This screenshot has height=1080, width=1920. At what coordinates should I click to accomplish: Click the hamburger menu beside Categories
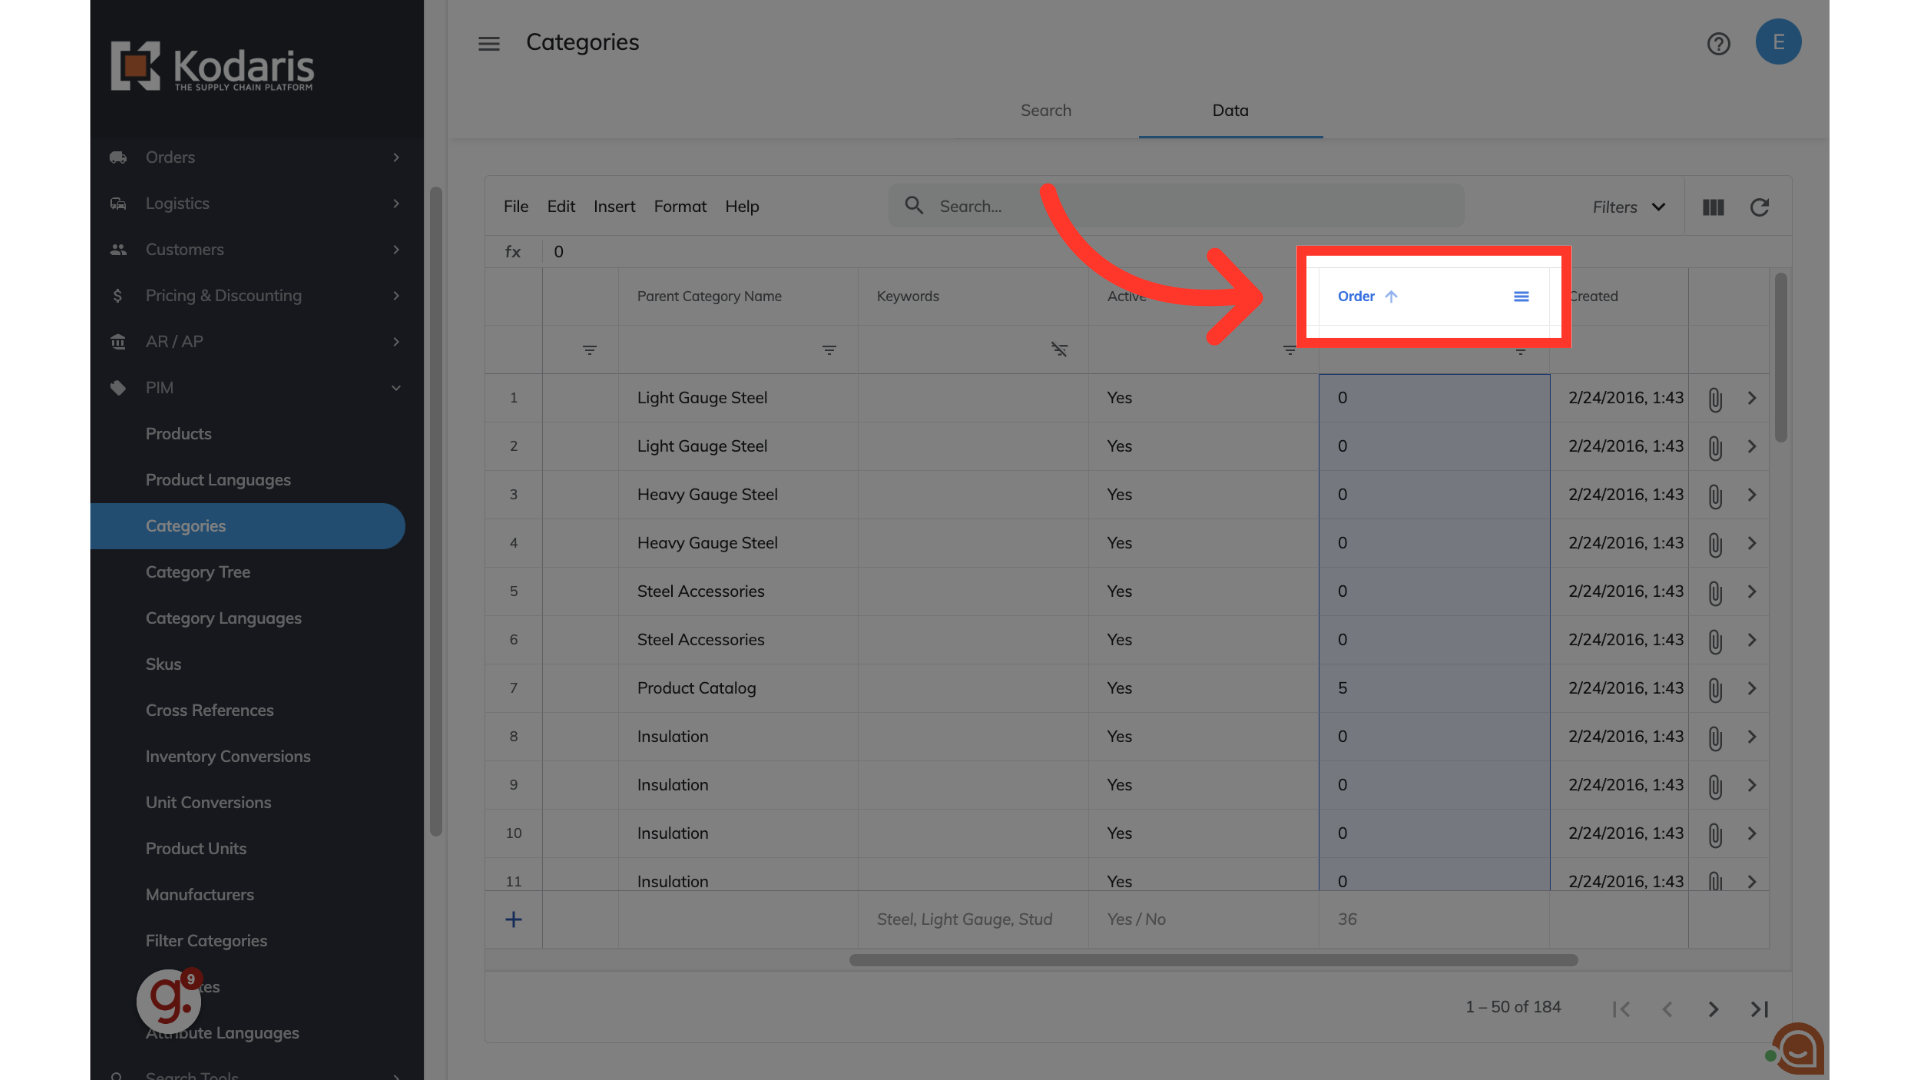(x=488, y=44)
